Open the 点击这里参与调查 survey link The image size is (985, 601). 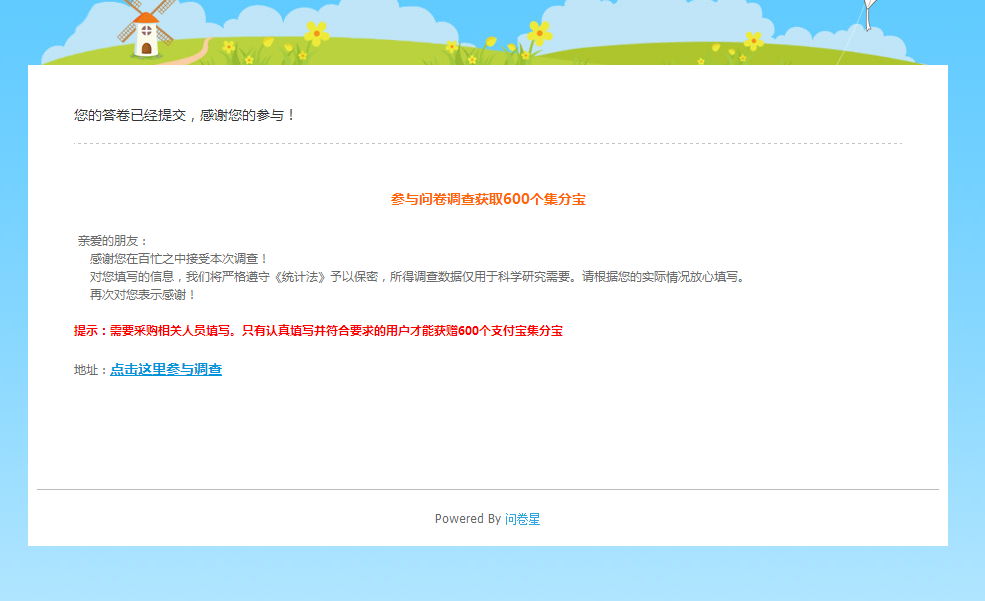point(167,368)
